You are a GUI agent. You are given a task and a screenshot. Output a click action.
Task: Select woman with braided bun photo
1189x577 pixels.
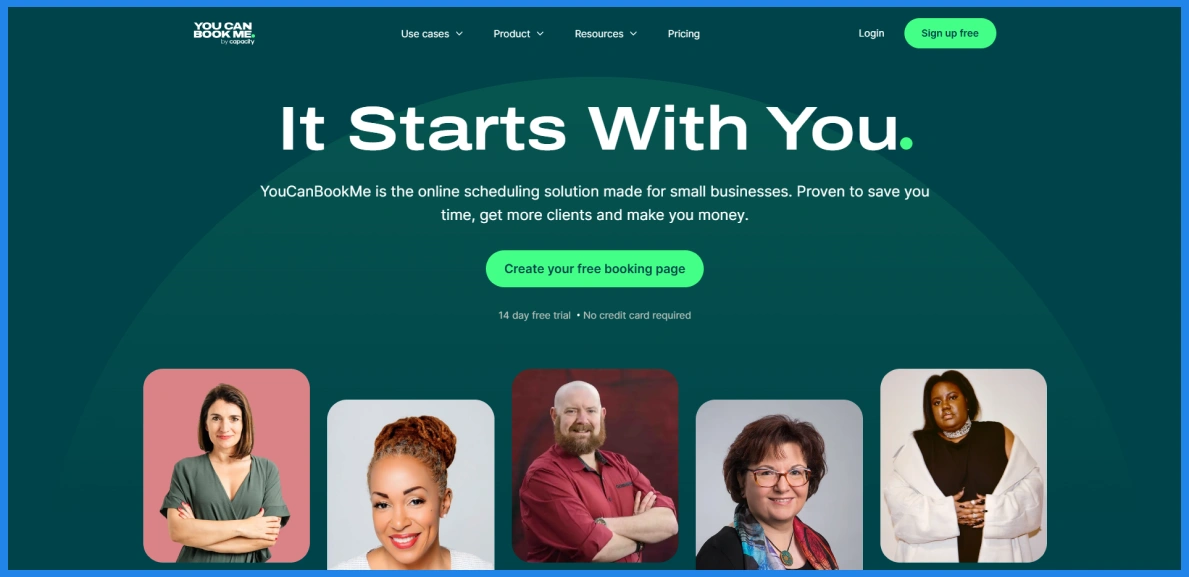click(410, 484)
